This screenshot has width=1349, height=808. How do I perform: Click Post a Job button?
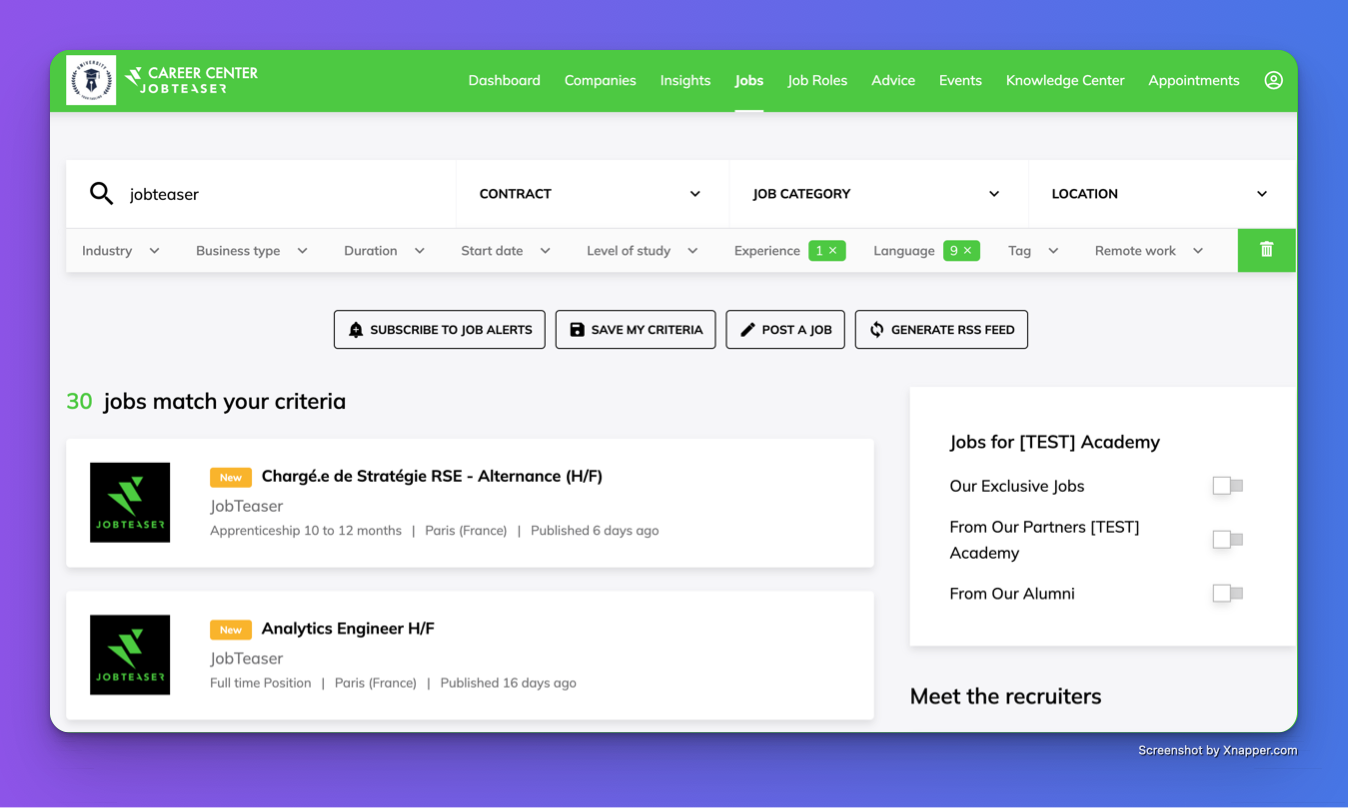(x=786, y=329)
